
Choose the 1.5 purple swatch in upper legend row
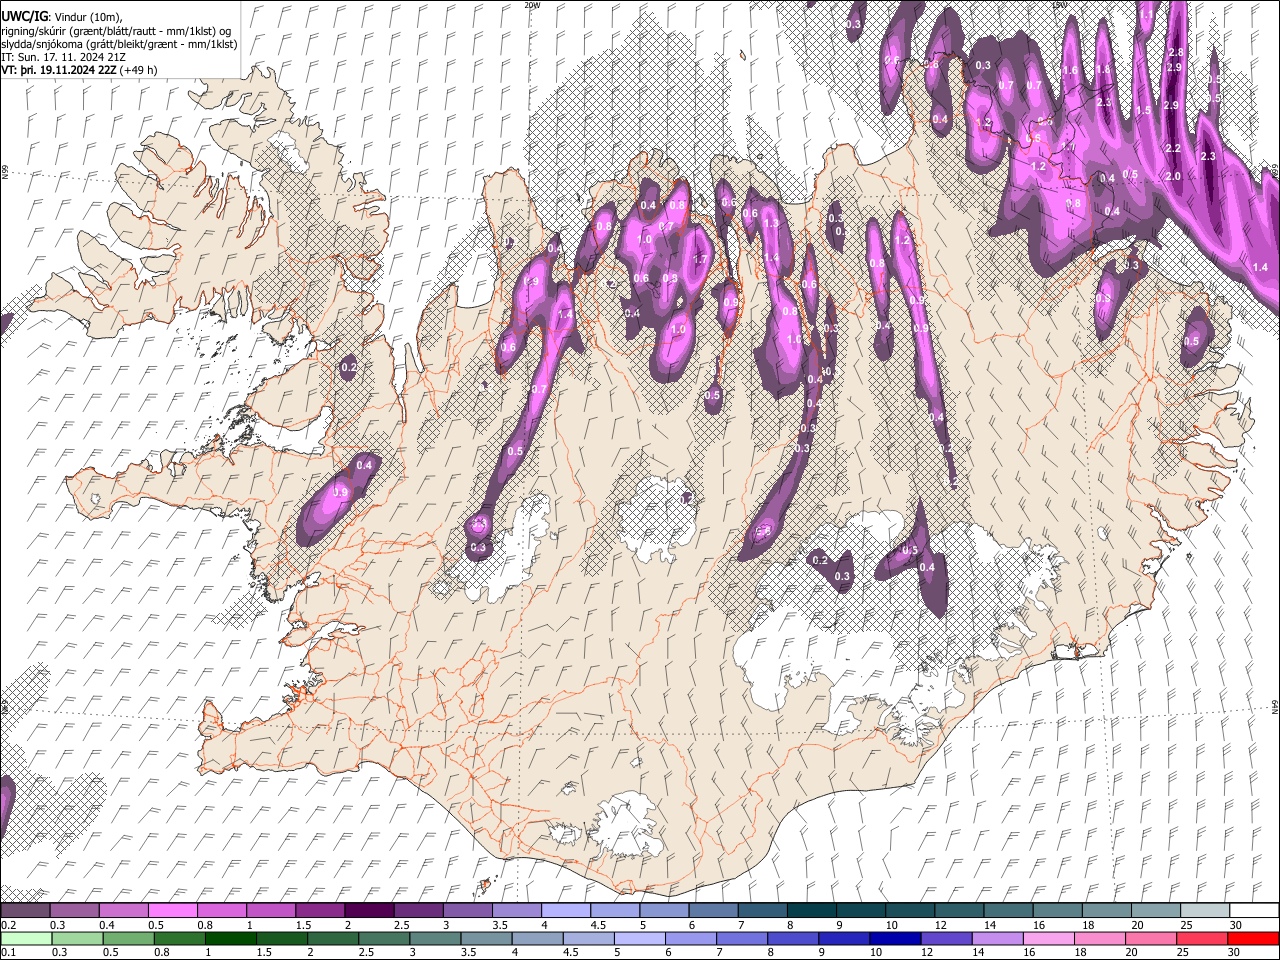coord(319,910)
